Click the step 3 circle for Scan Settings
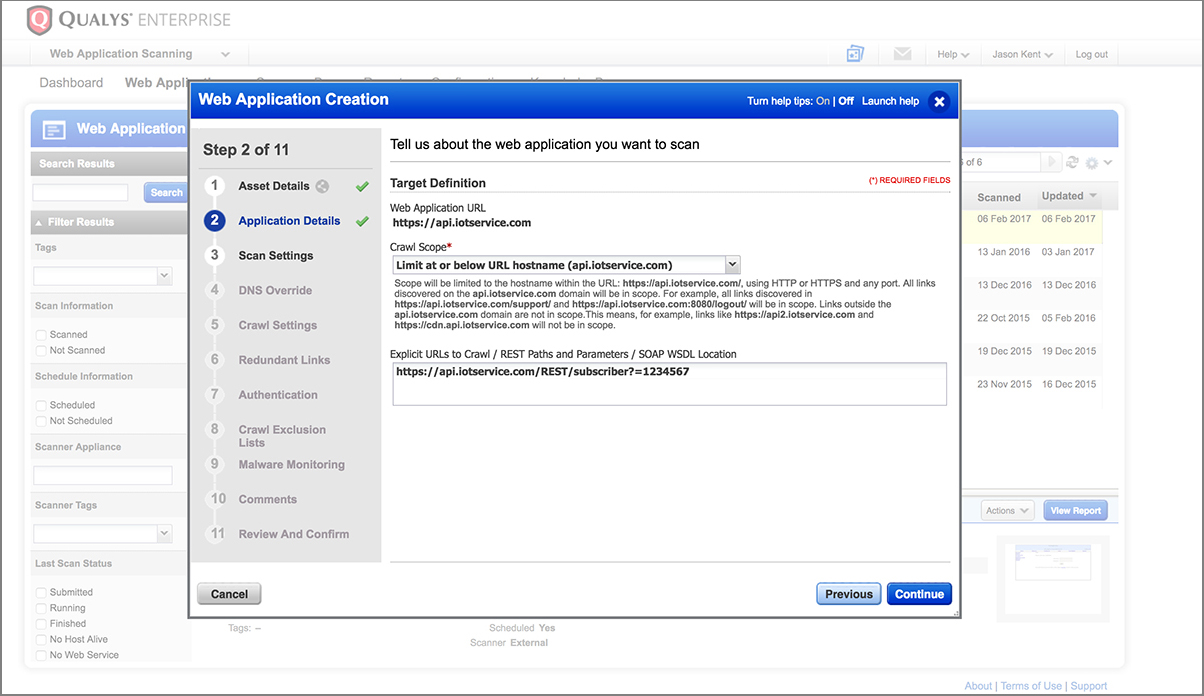Screen dimensions: 1204x696 (x=214, y=256)
